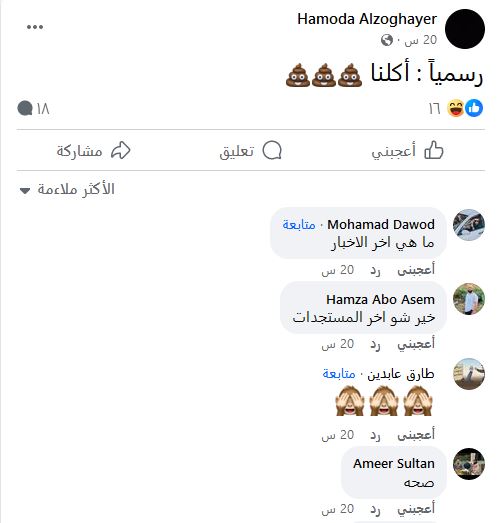
Task: Reply to طارق عابدين's monkey emoji comment
Action: (375, 435)
